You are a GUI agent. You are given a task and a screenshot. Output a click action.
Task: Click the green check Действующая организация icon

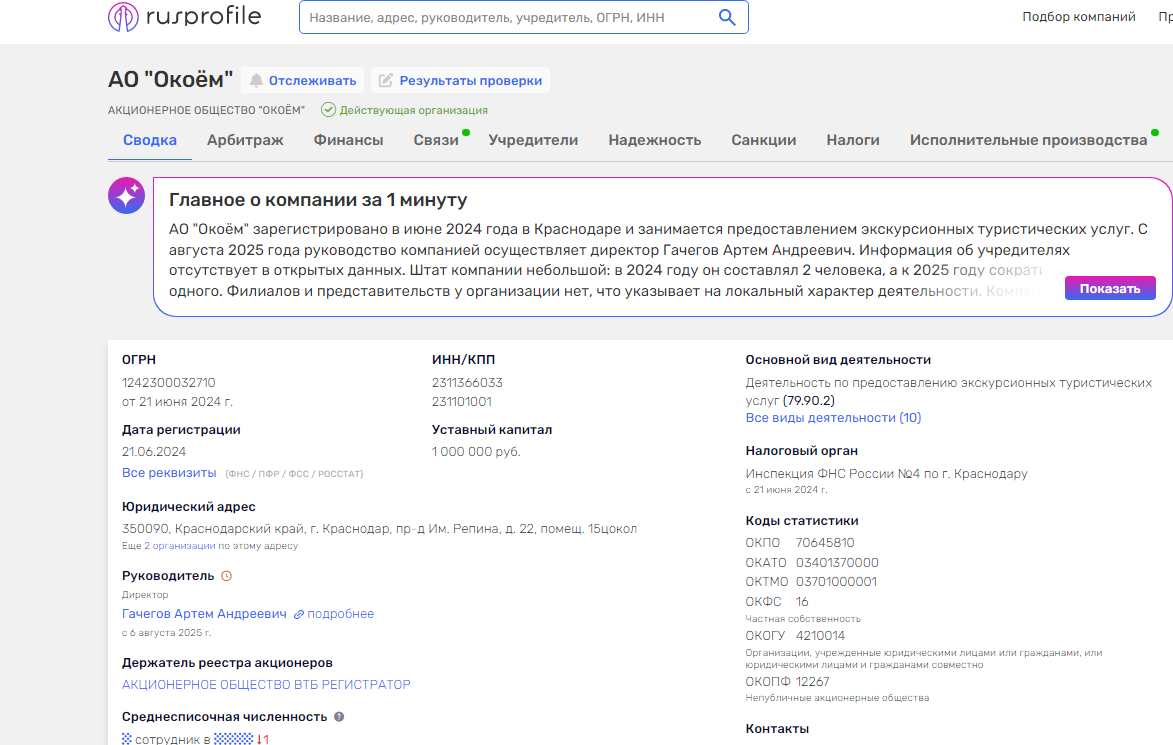[328, 110]
